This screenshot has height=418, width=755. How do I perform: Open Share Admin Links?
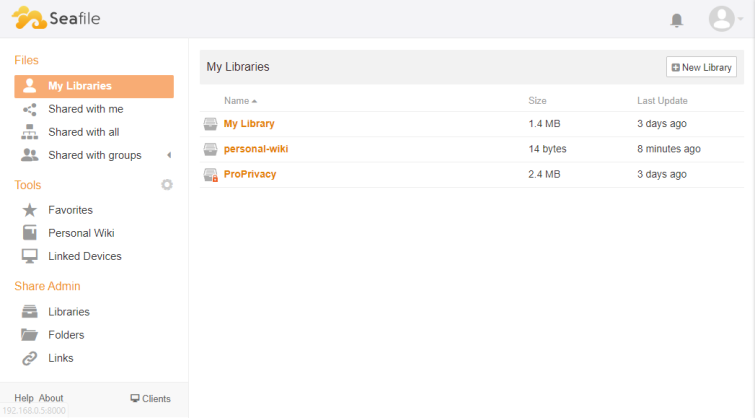(x=61, y=358)
